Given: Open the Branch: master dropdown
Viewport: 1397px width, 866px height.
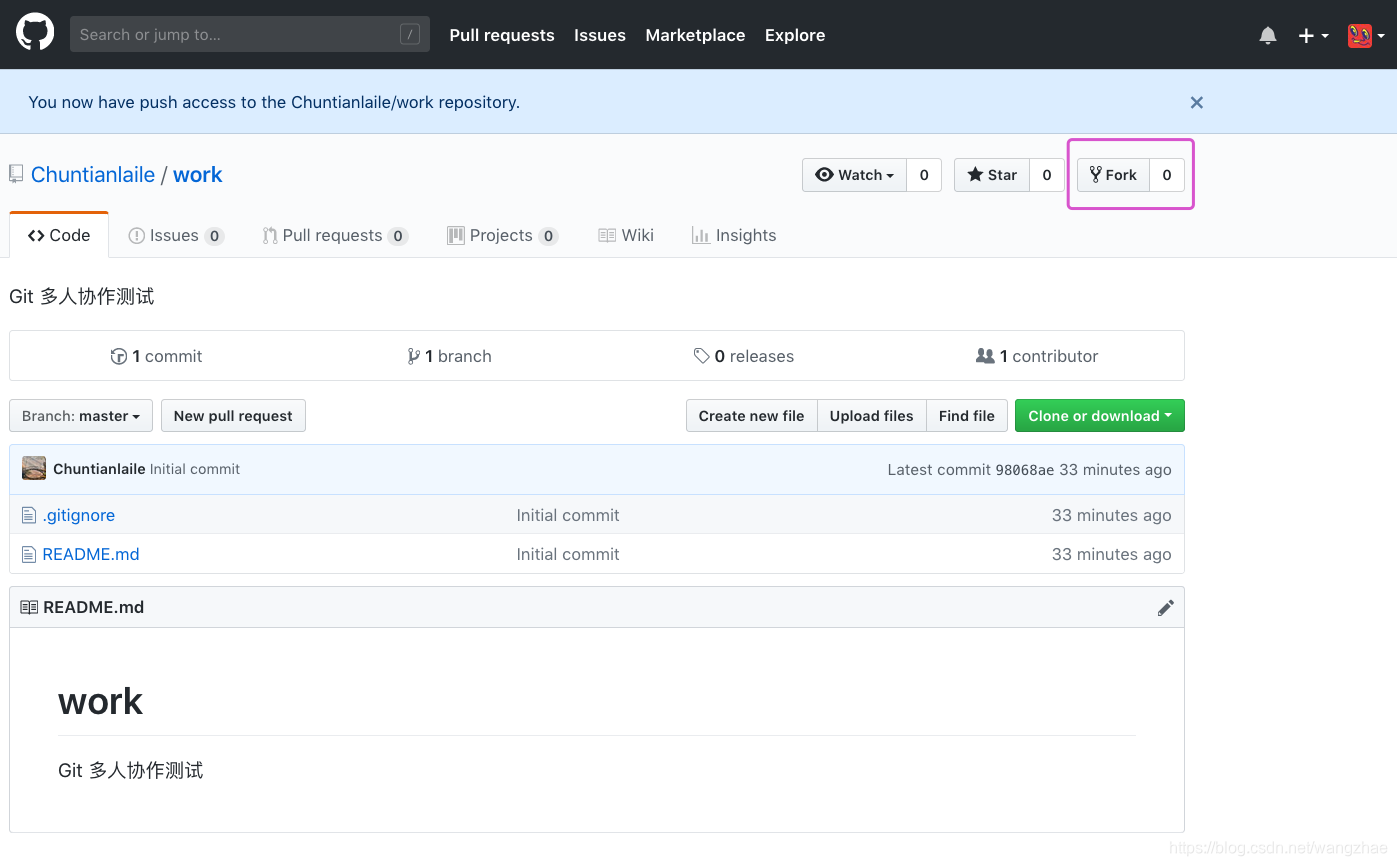Looking at the screenshot, I should pos(81,416).
